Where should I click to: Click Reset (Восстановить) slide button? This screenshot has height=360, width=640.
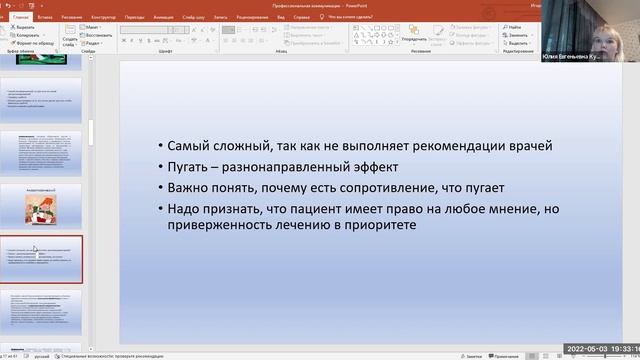click(x=96, y=35)
